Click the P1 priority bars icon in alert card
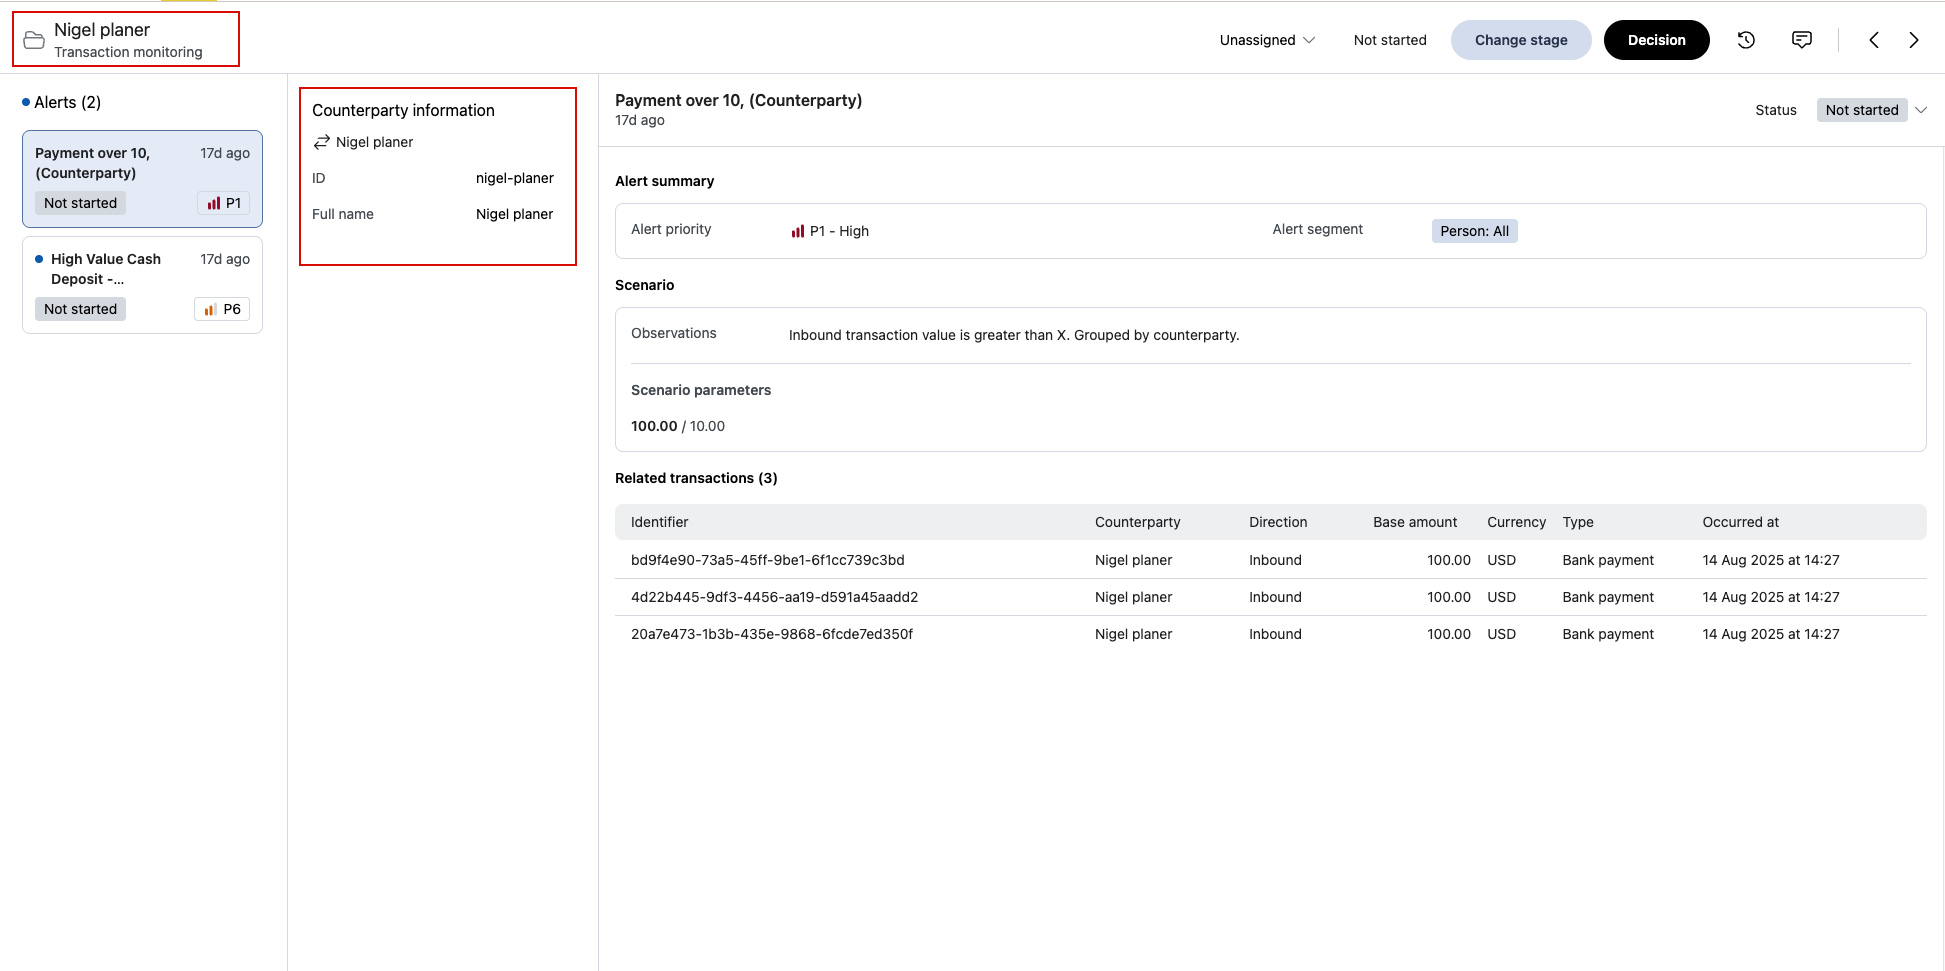This screenshot has width=1945, height=971. 214,203
